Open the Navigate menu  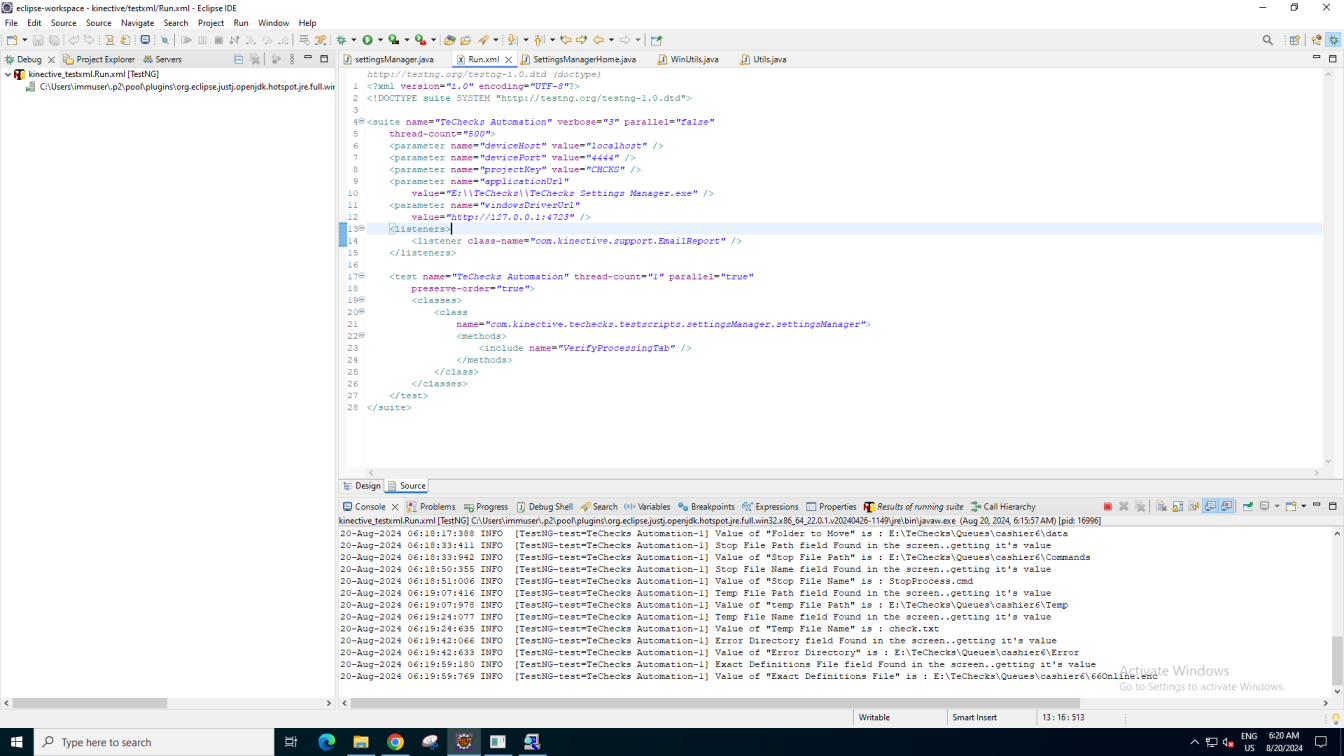(137, 23)
